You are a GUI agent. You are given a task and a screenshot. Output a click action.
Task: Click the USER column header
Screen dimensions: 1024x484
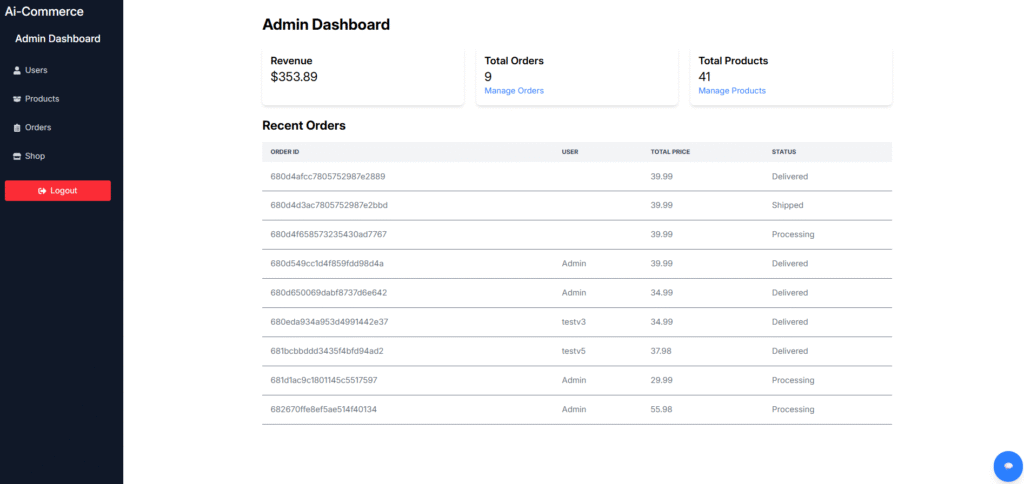click(570, 152)
